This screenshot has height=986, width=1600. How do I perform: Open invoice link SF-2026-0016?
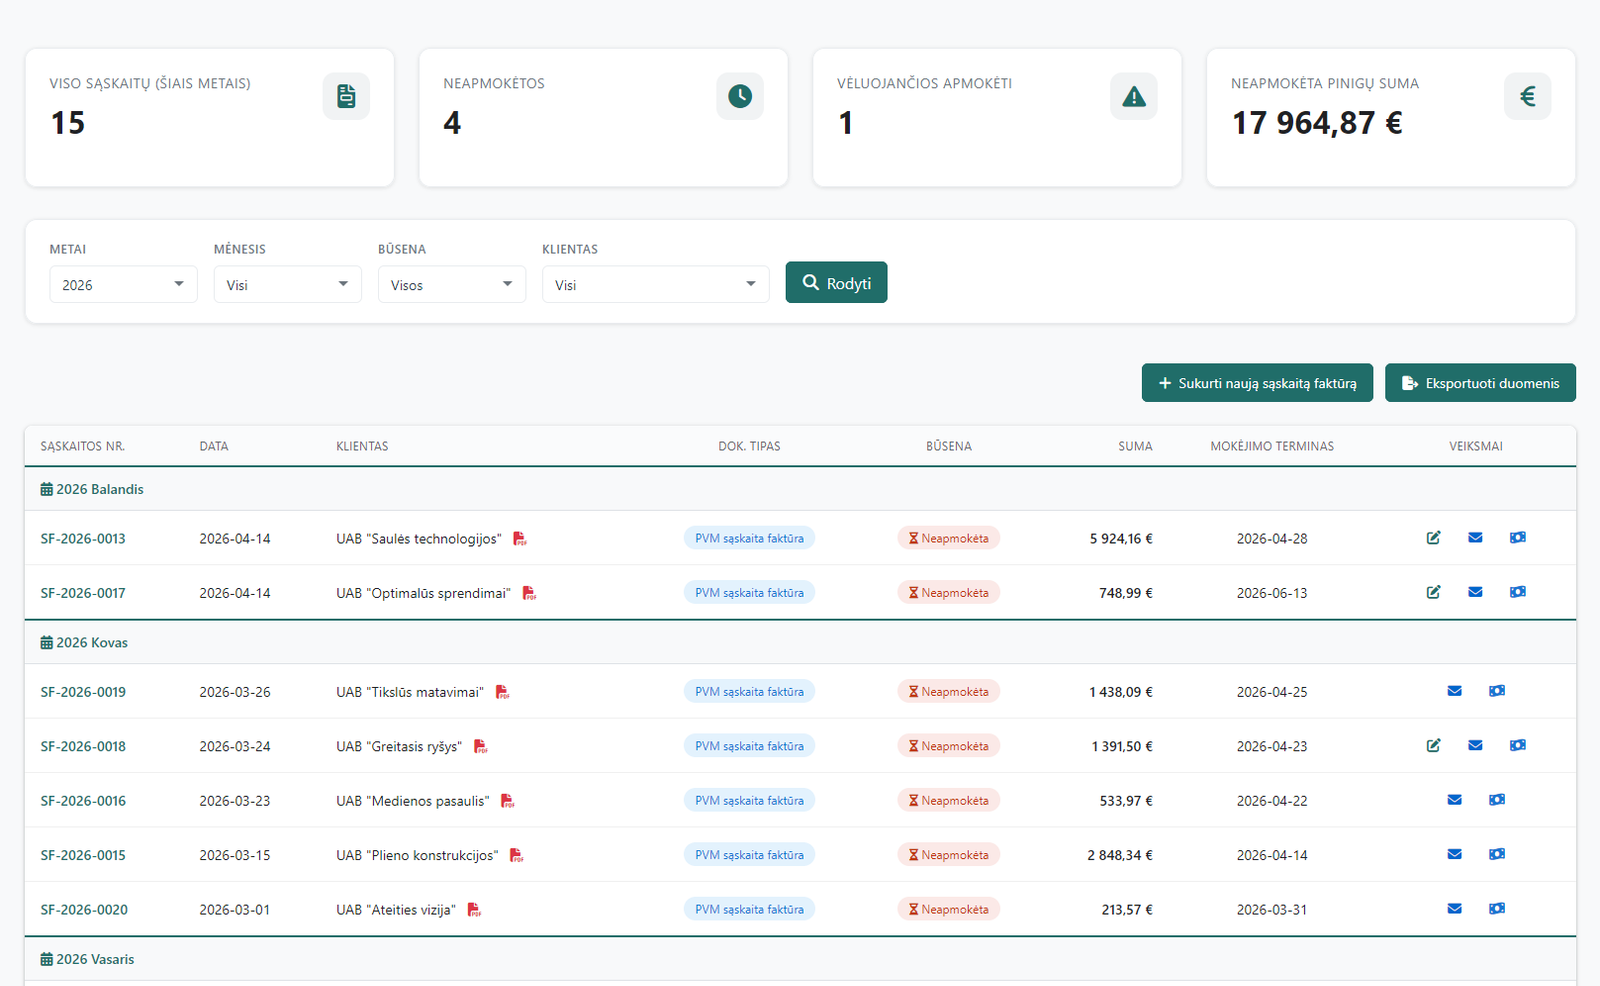(x=83, y=801)
